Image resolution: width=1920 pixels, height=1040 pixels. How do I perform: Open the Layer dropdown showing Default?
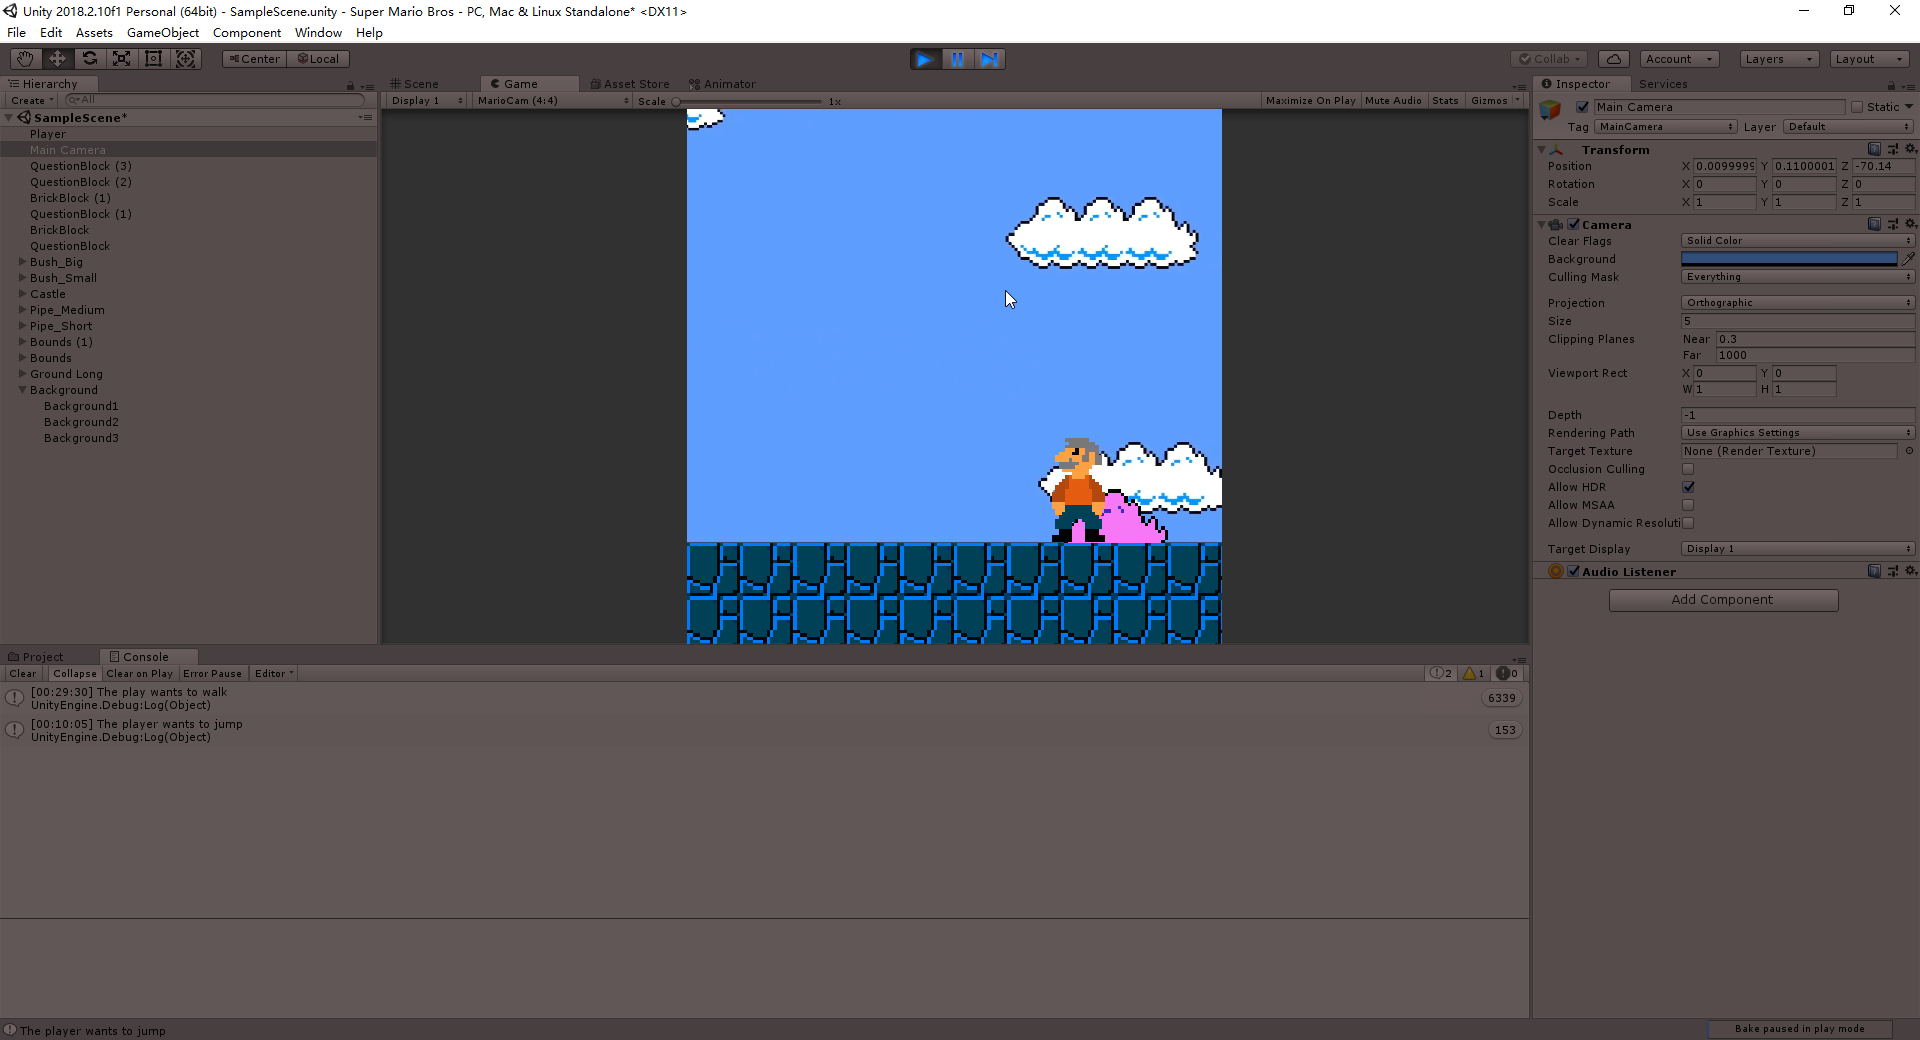1848,127
